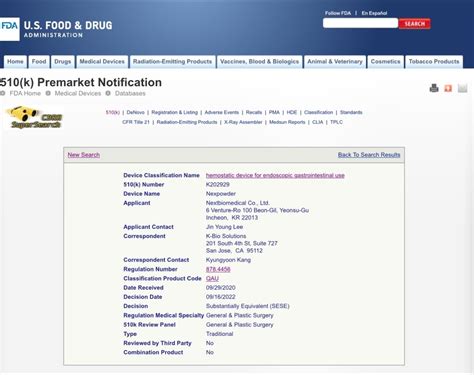Screen dimensions: 474x375
Task: Select the Decision Date value
Action: tap(221, 297)
